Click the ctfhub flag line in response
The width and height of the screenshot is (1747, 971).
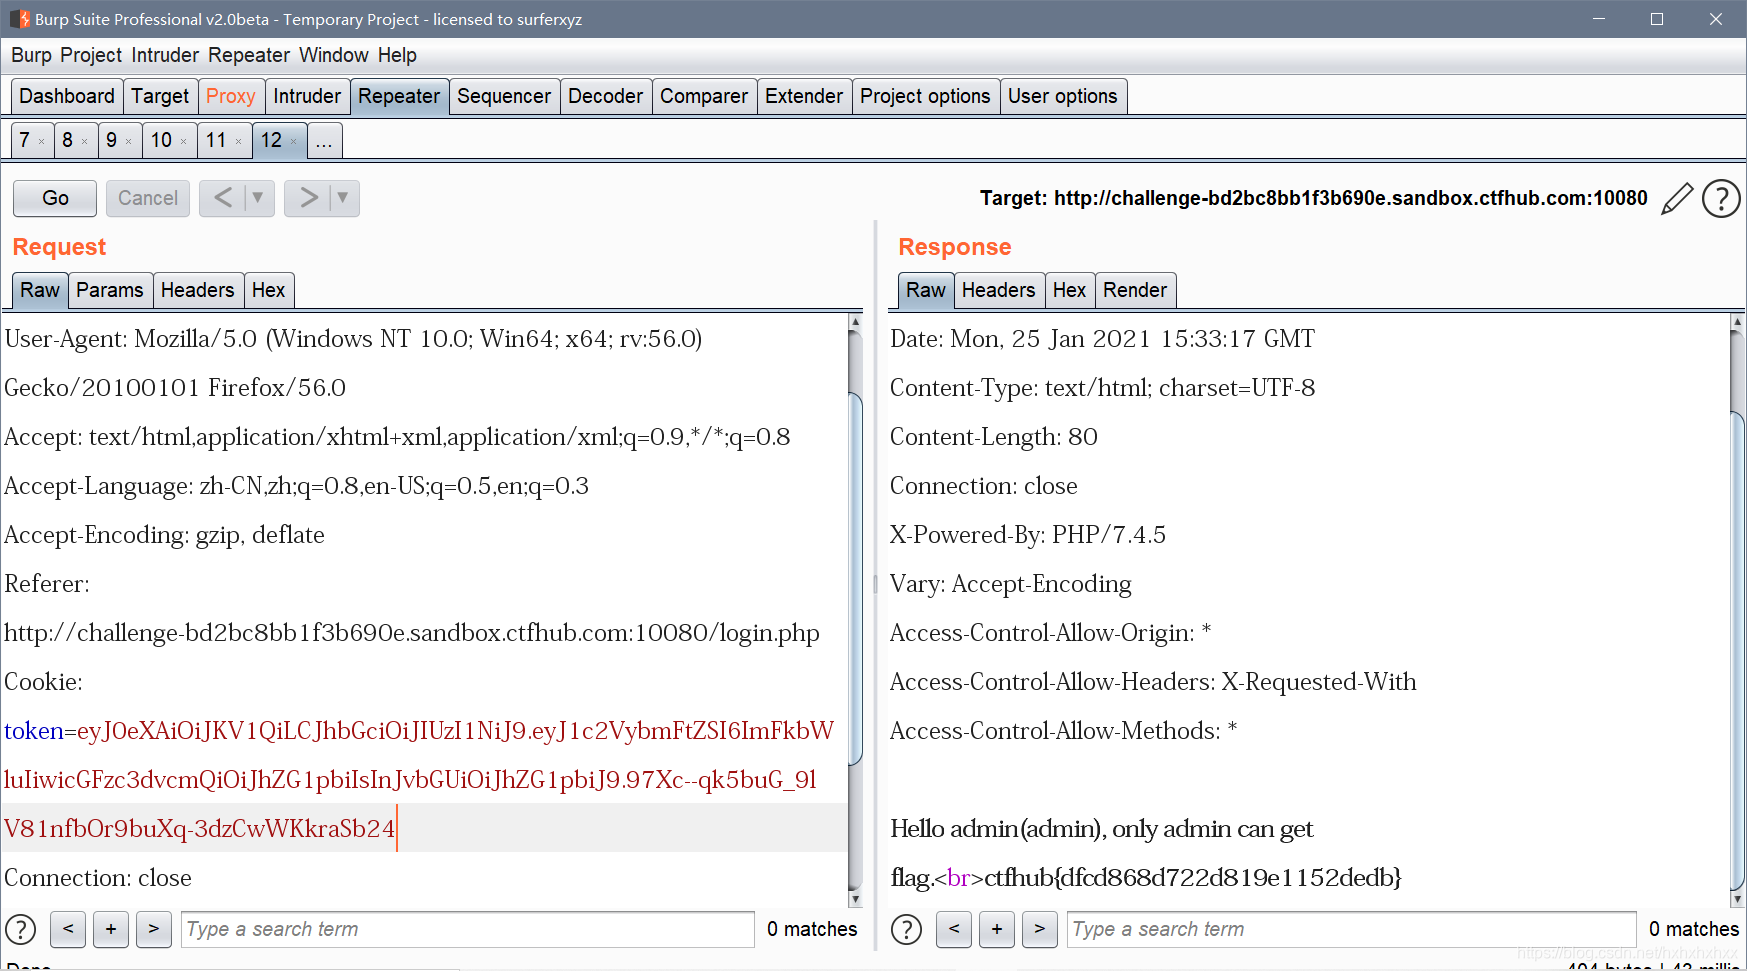(x=1146, y=878)
